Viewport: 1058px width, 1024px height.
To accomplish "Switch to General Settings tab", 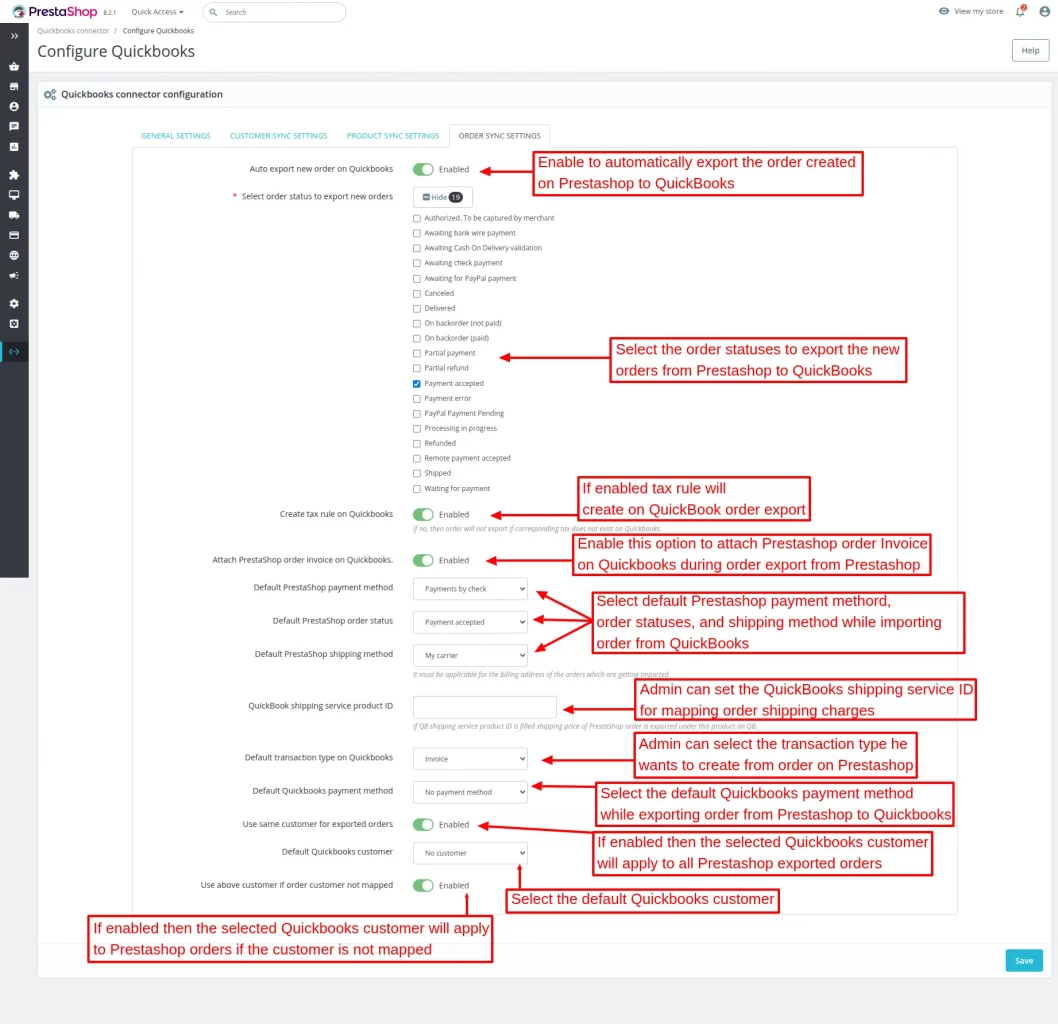I will pyautogui.click(x=175, y=136).
